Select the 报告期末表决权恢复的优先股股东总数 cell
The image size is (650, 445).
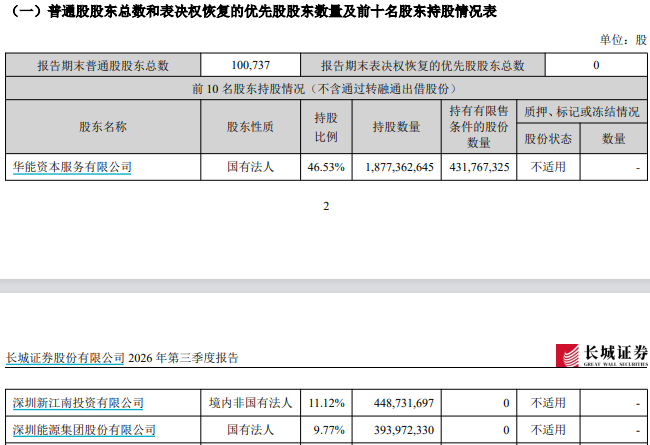tap(423, 65)
